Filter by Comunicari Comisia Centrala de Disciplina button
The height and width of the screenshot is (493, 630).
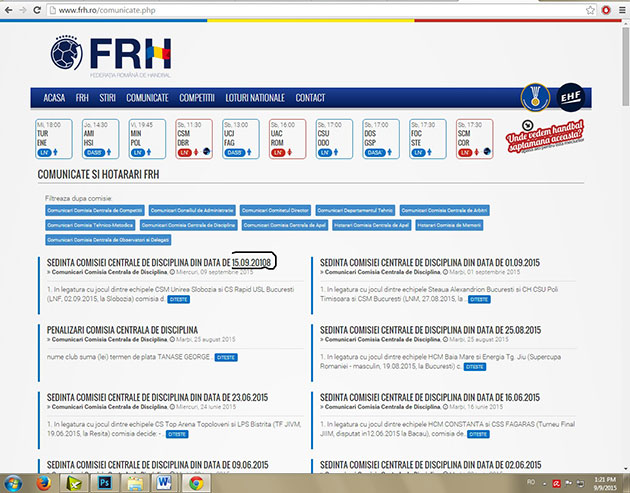188,225
